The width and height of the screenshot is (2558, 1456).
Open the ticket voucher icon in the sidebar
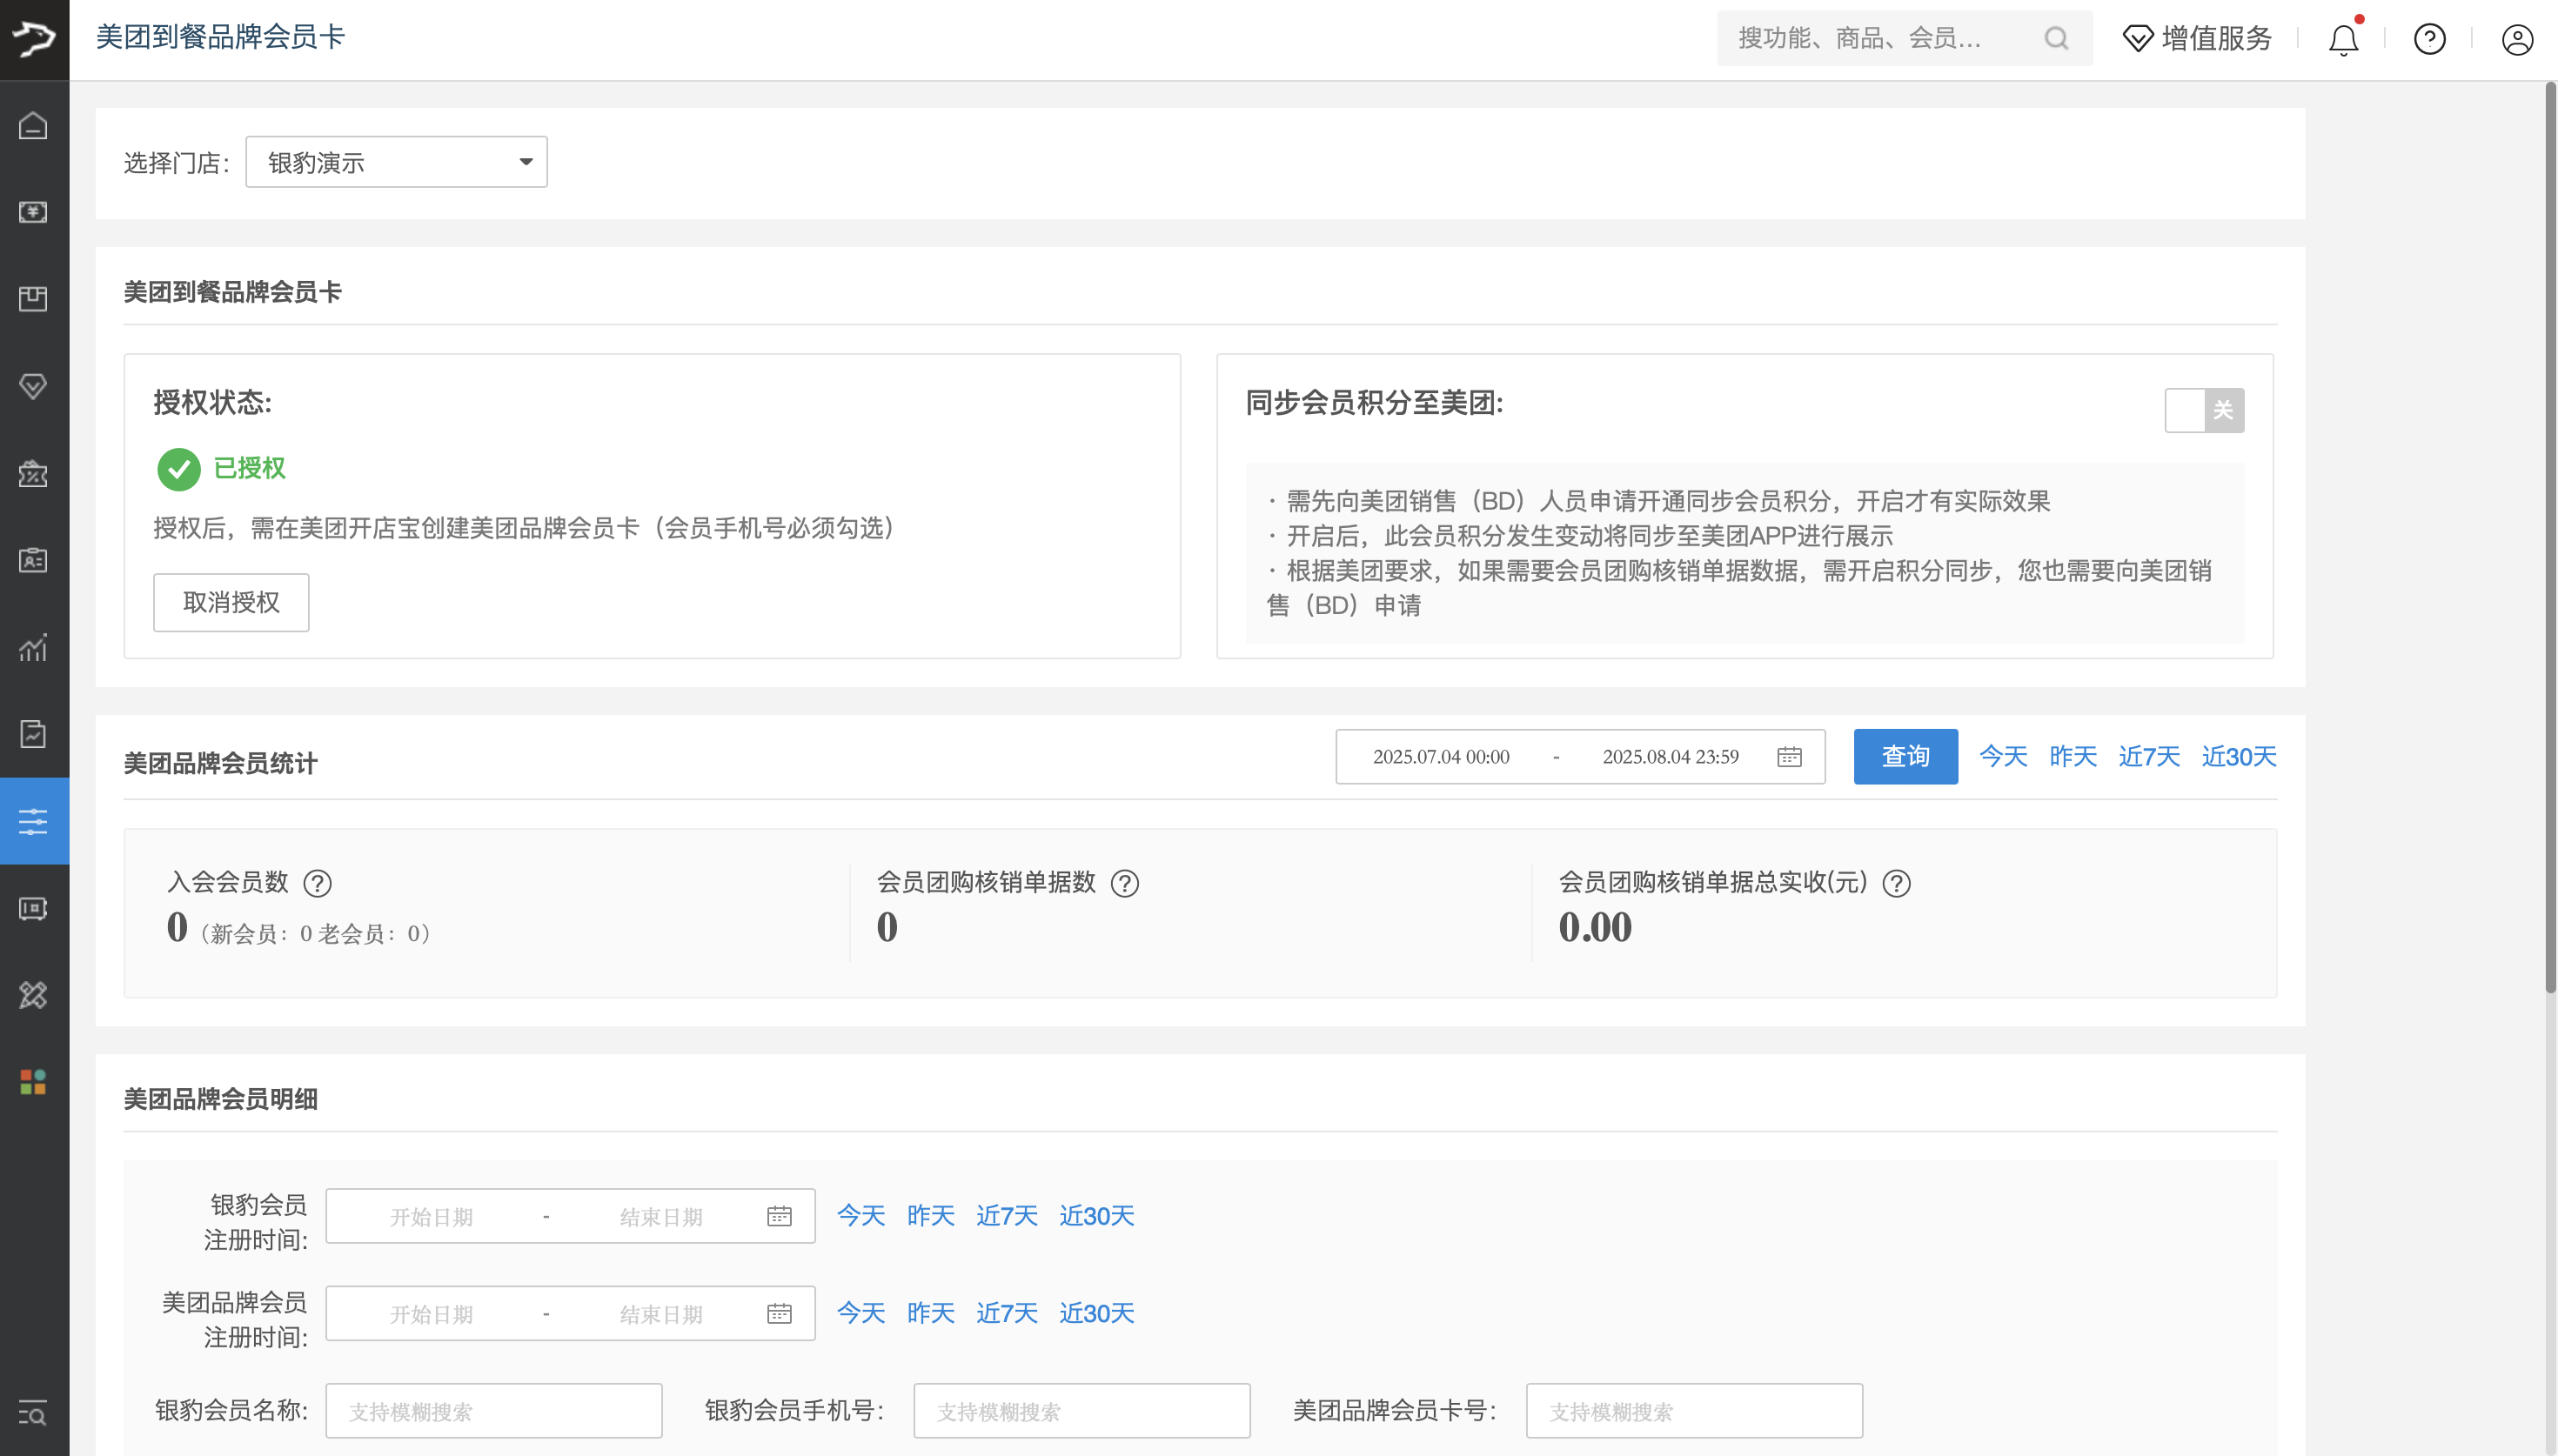[x=33, y=908]
